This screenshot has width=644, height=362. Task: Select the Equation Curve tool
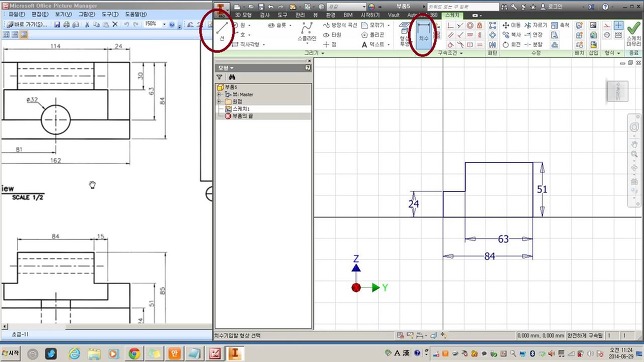(x=340, y=25)
